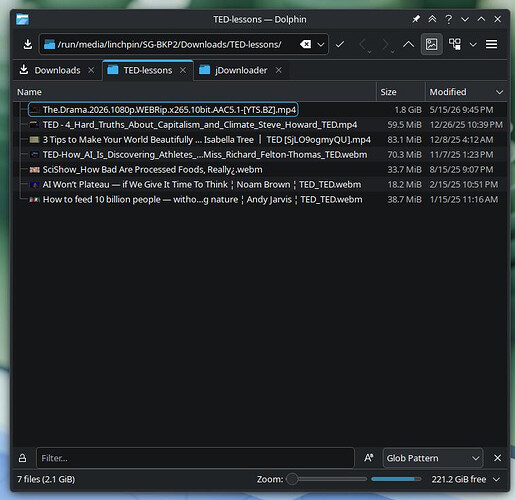
Task: Close the TED-lessons tab
Action: click(x=183, y=70)
